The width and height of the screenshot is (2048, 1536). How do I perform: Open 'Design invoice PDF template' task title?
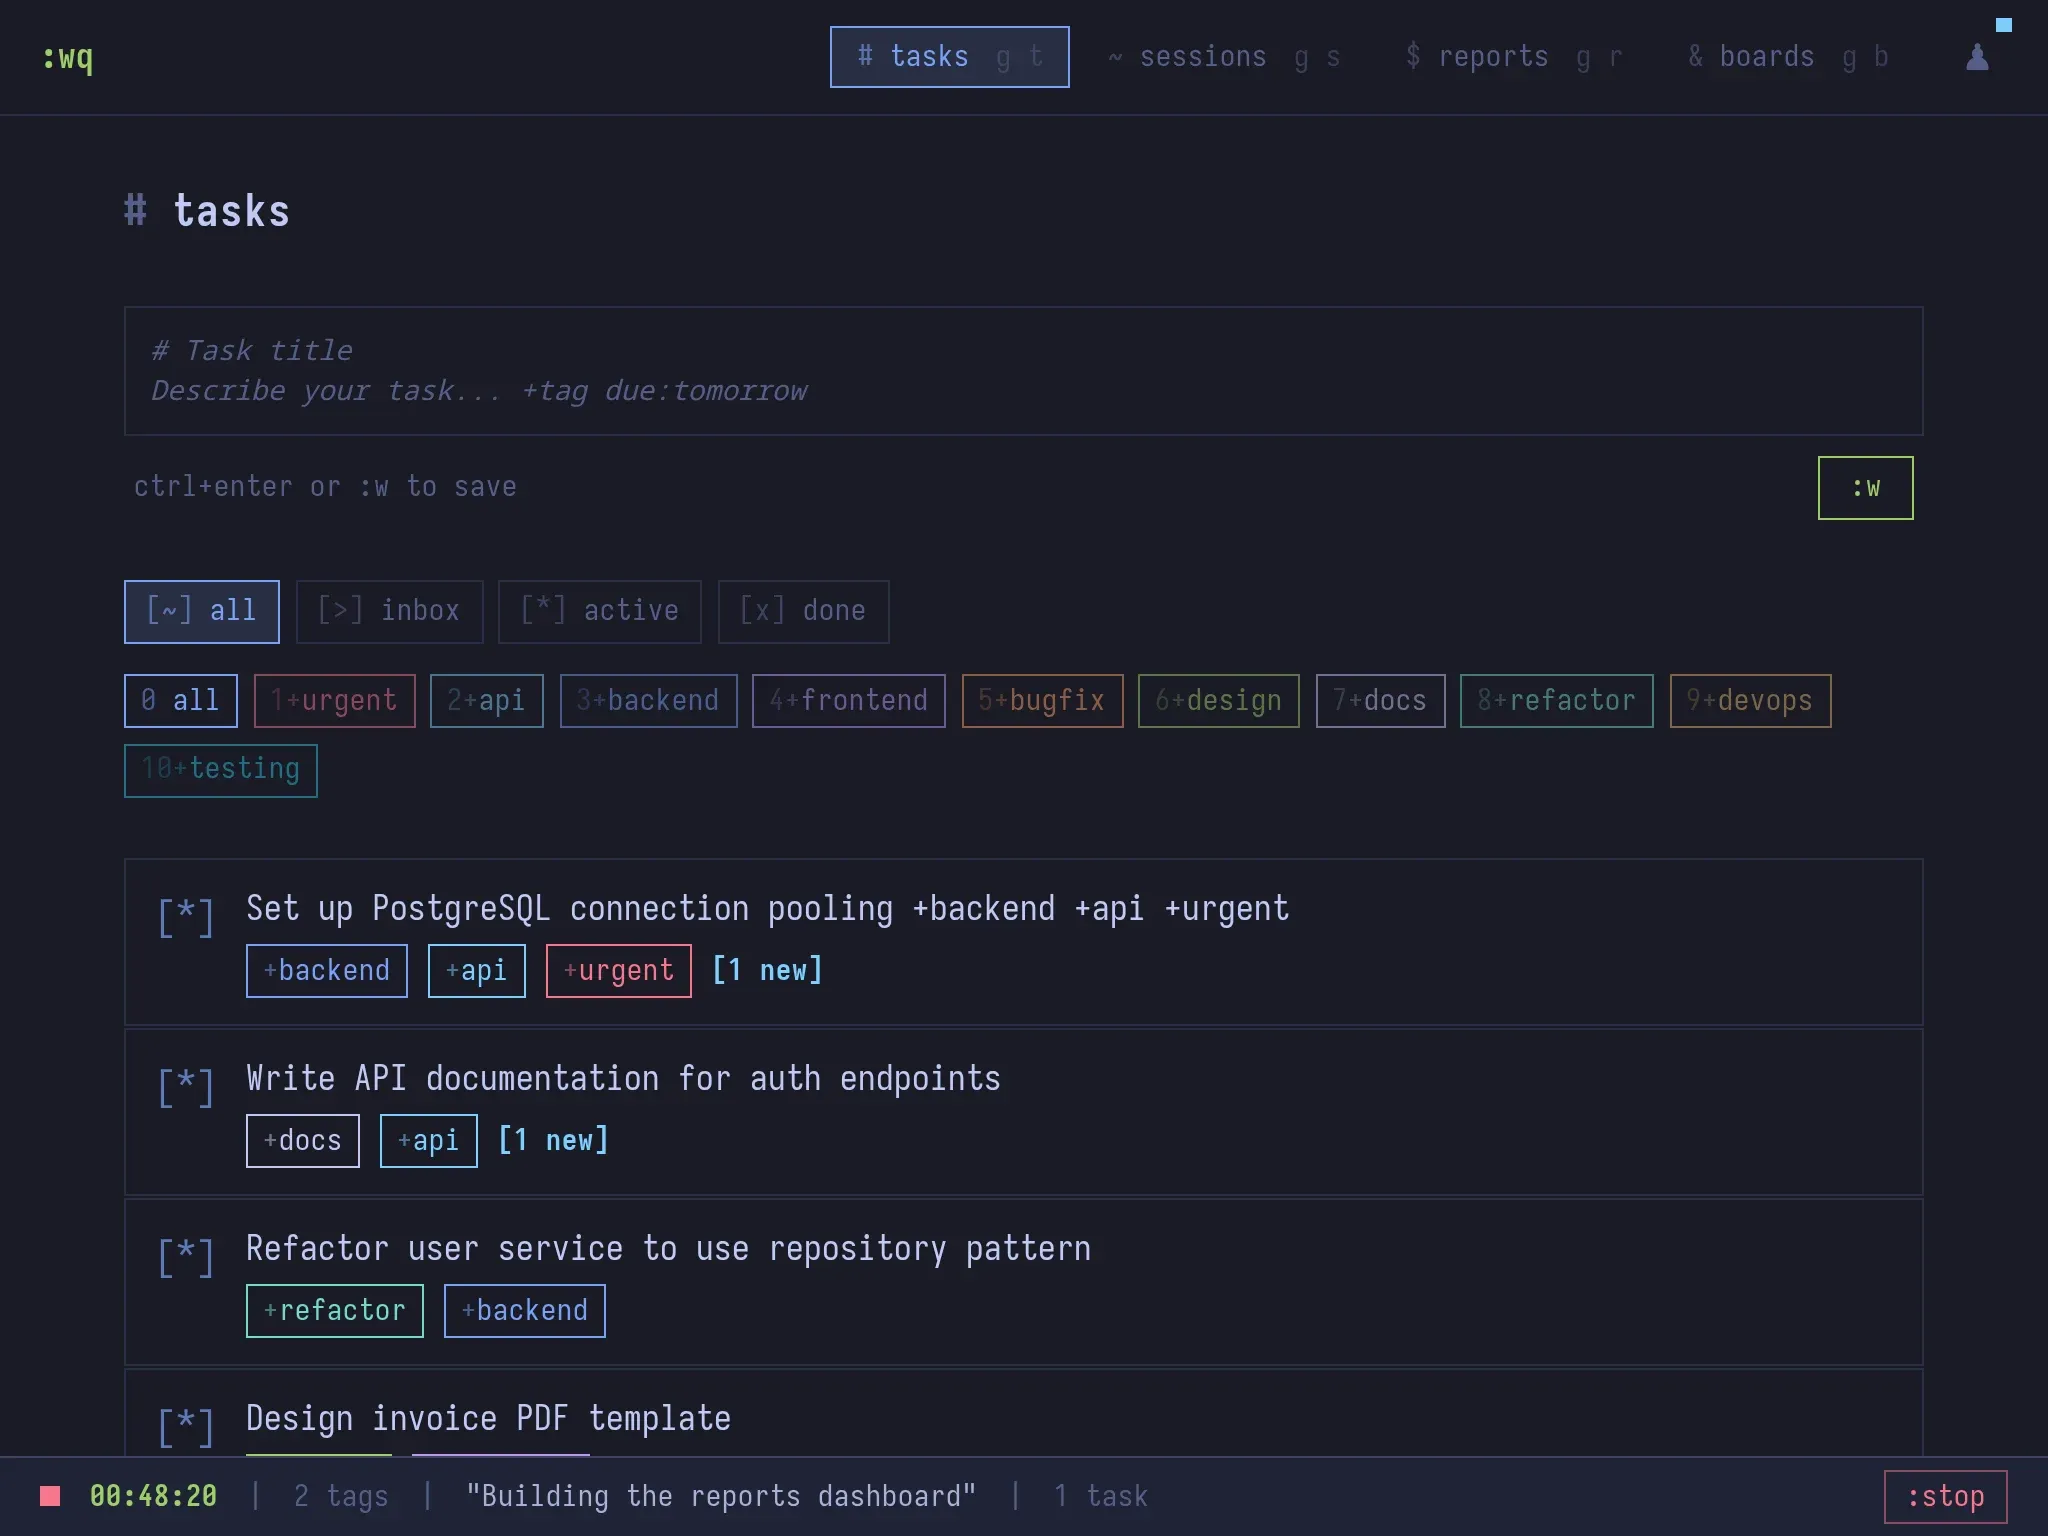[488, 1418]
